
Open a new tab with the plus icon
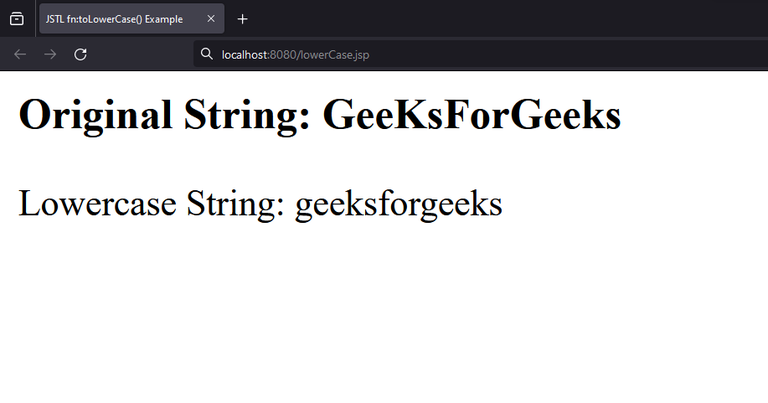pos(242,19)
